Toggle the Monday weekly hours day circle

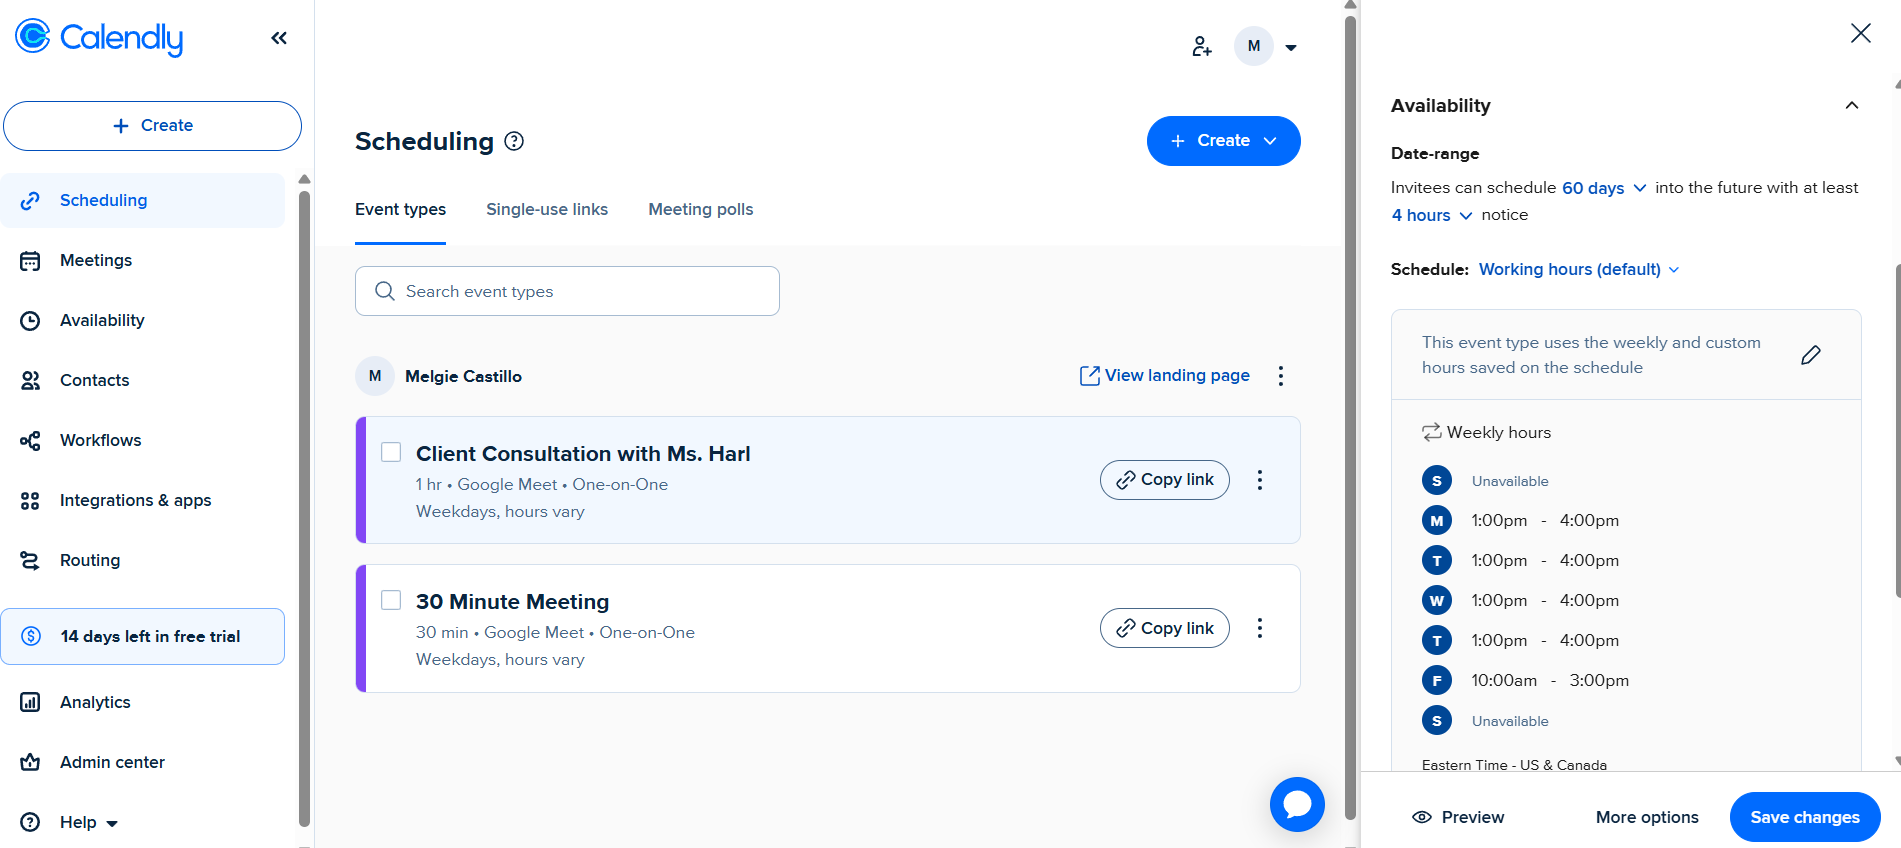coord(1437,520)
